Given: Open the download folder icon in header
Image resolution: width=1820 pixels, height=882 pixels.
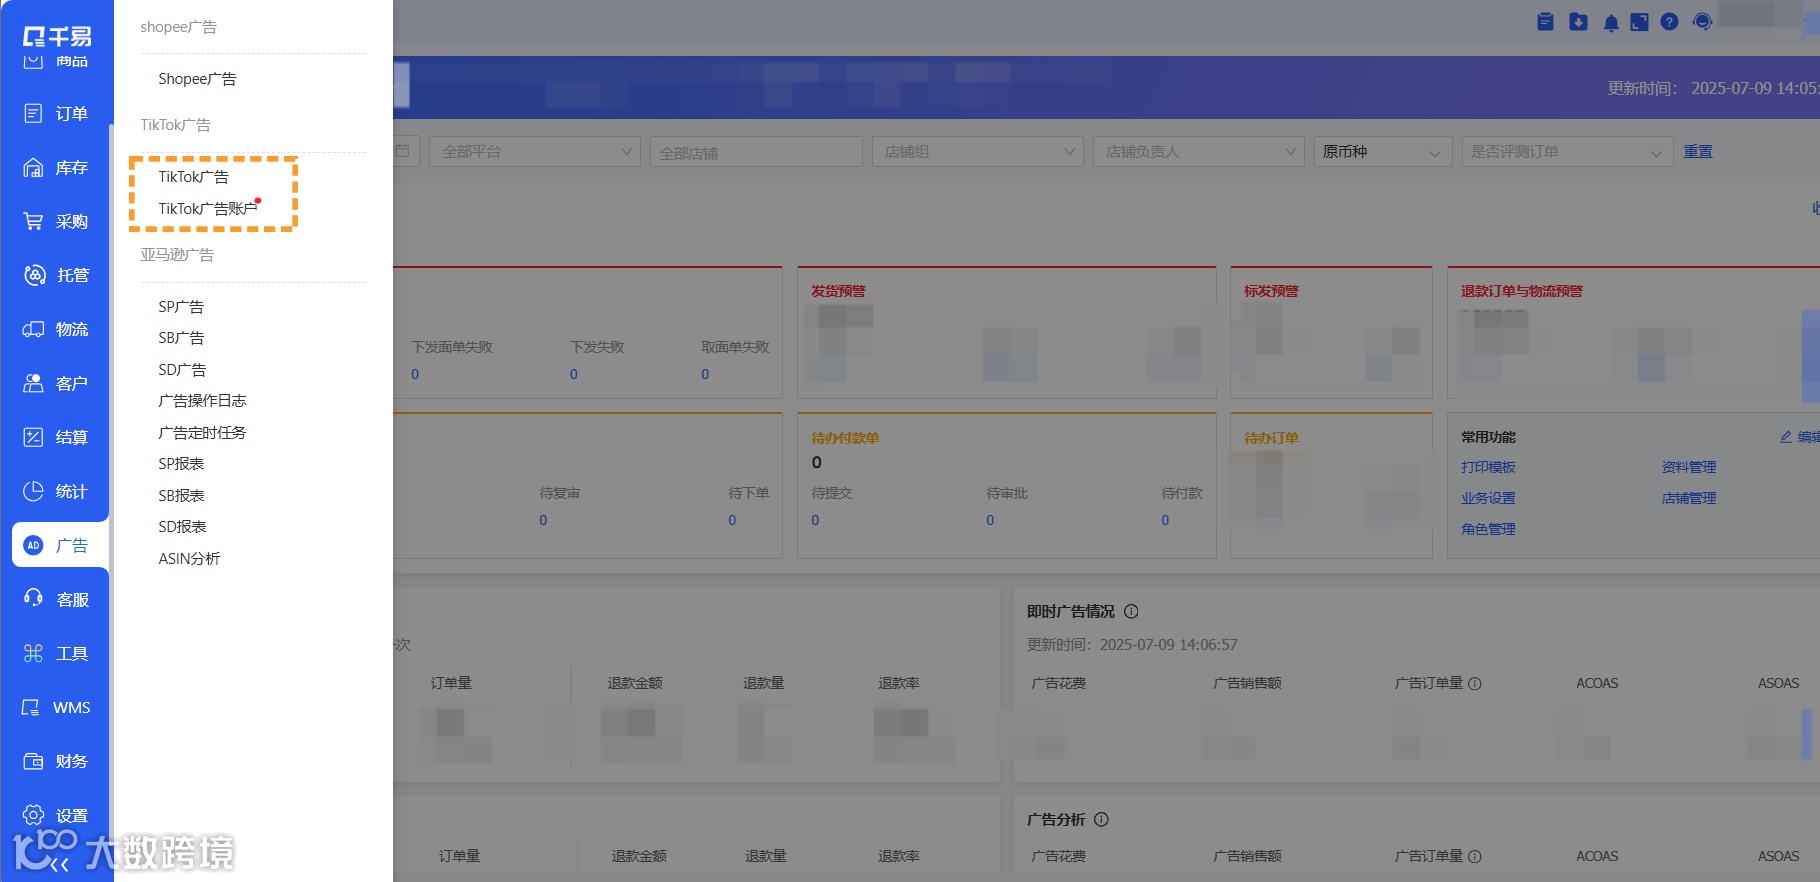Looking at the screenshot, I should click(x=1578, y=22).
